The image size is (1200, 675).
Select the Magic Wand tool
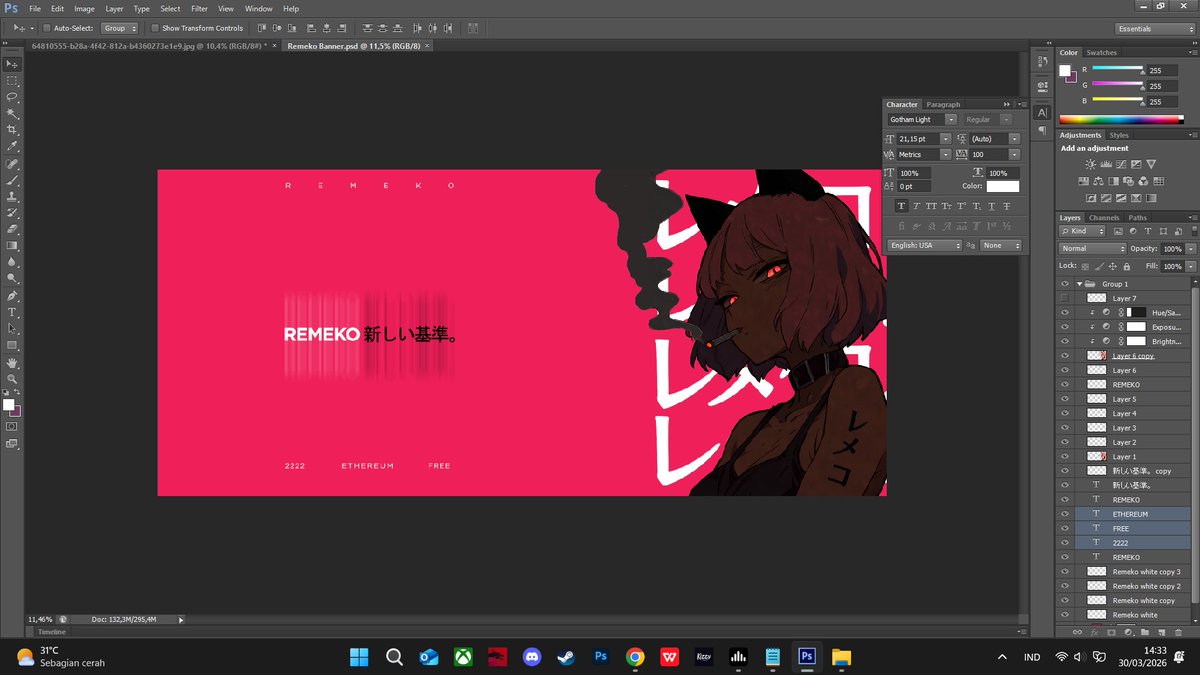point(12,113)
